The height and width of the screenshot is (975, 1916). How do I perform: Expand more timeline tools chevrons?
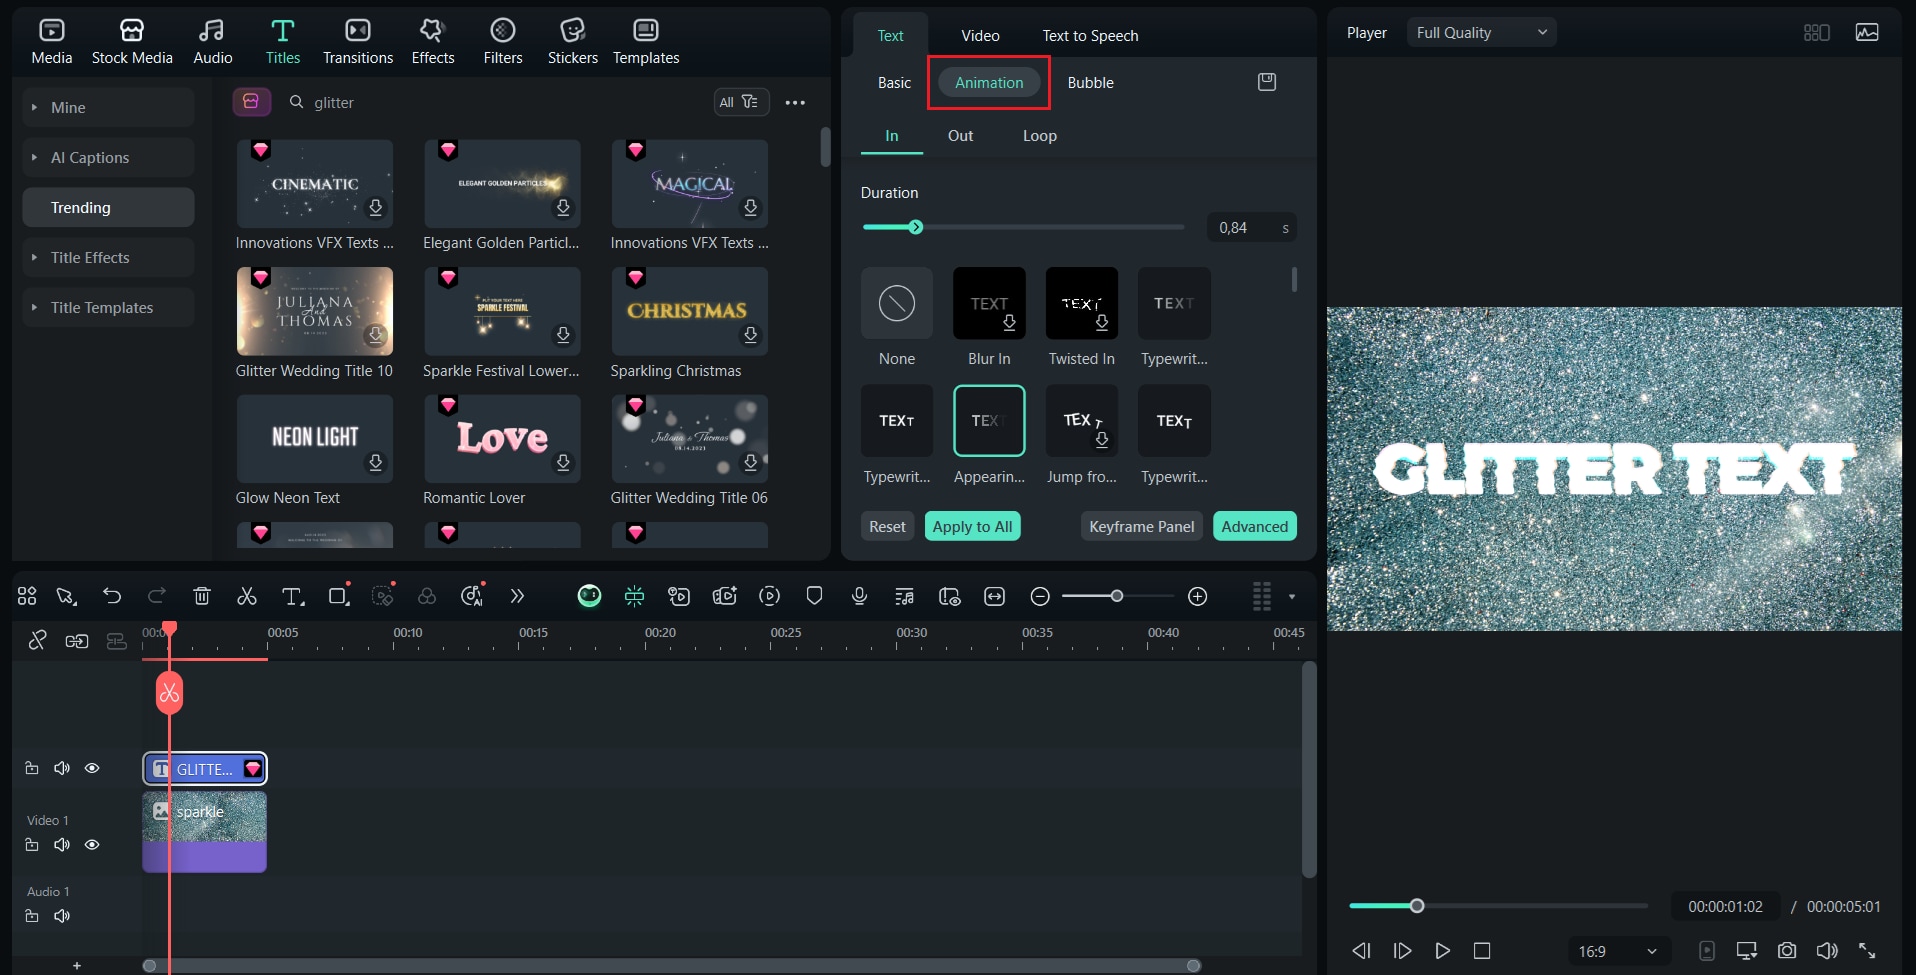point(517,596)
